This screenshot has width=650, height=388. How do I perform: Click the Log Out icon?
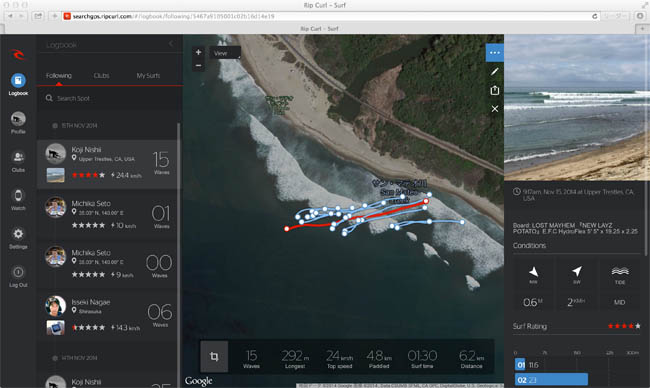pos(18,272)
